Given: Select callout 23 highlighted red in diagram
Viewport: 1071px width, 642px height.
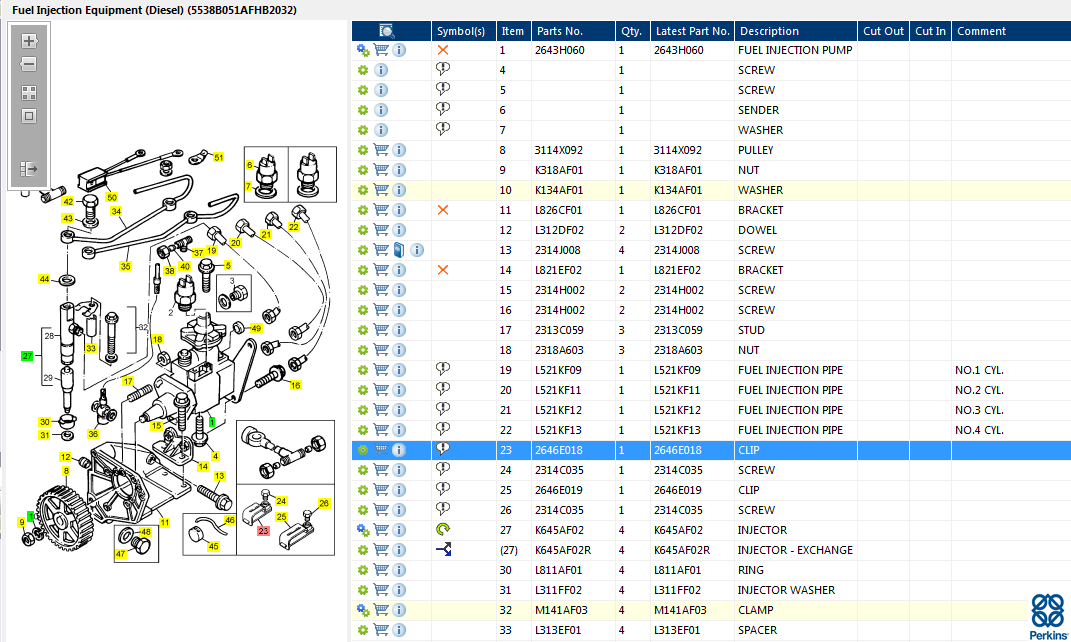Looking at the screenshot, I should (x=263, y=531).
